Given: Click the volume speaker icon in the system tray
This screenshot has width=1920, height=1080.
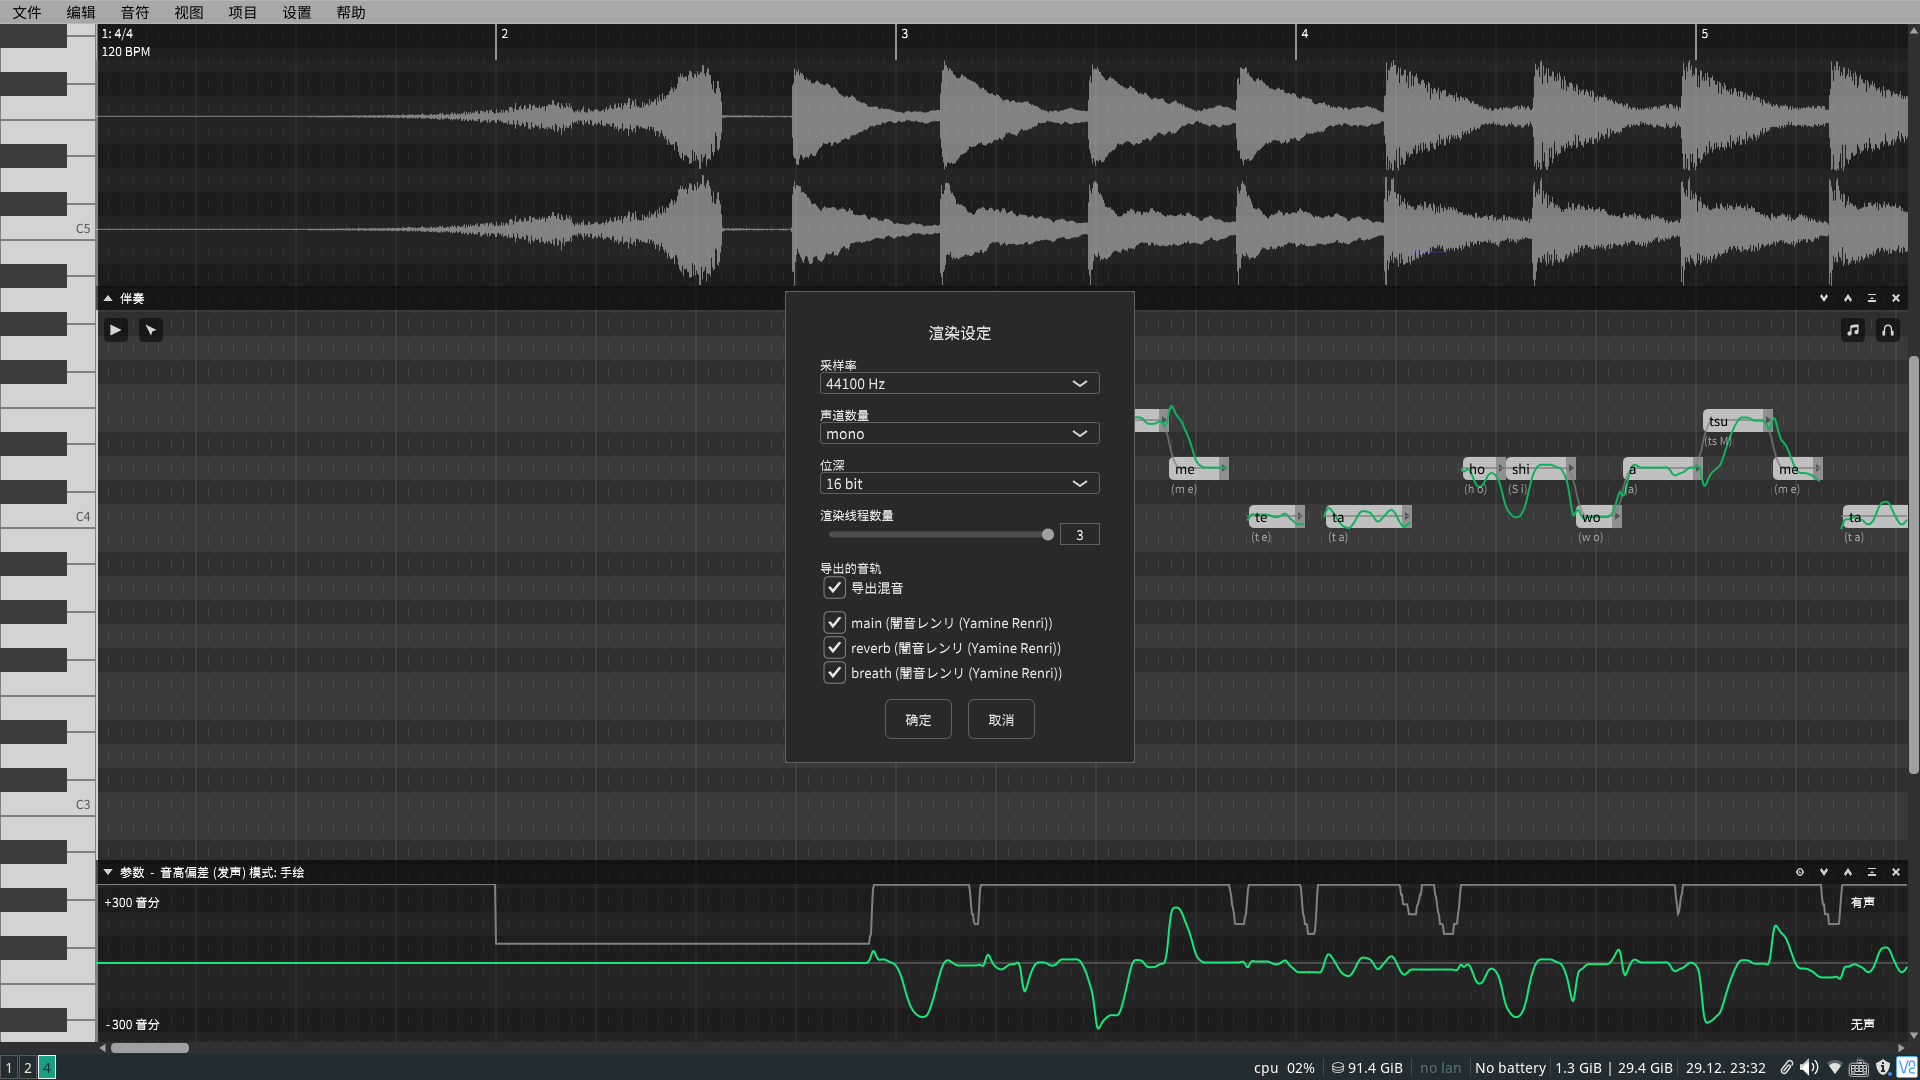Looking at the screenshot, I should click(1809, 1068).
